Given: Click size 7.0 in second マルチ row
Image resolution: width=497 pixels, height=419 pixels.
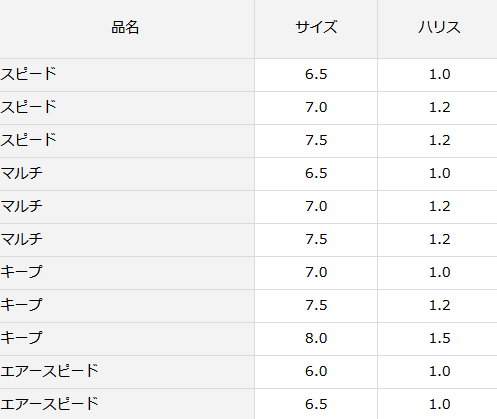Looking at the screenshot, I should coord(316,207).
